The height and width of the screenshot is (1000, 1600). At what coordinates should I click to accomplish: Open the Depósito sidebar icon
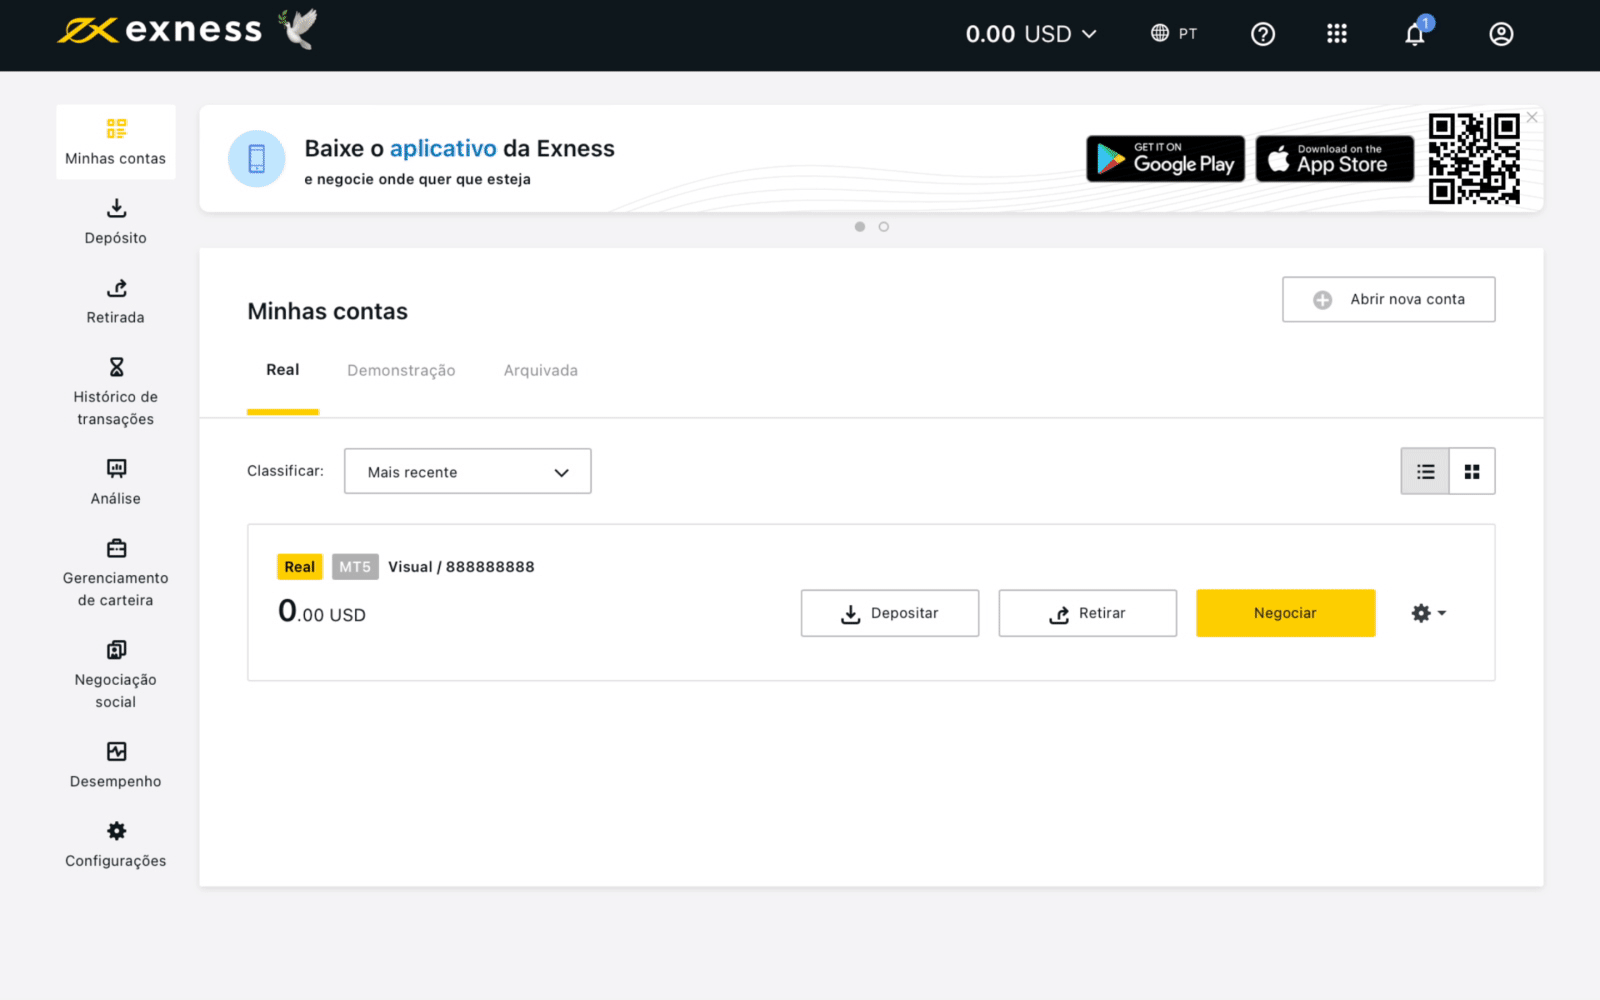click(x=116, y=209)
